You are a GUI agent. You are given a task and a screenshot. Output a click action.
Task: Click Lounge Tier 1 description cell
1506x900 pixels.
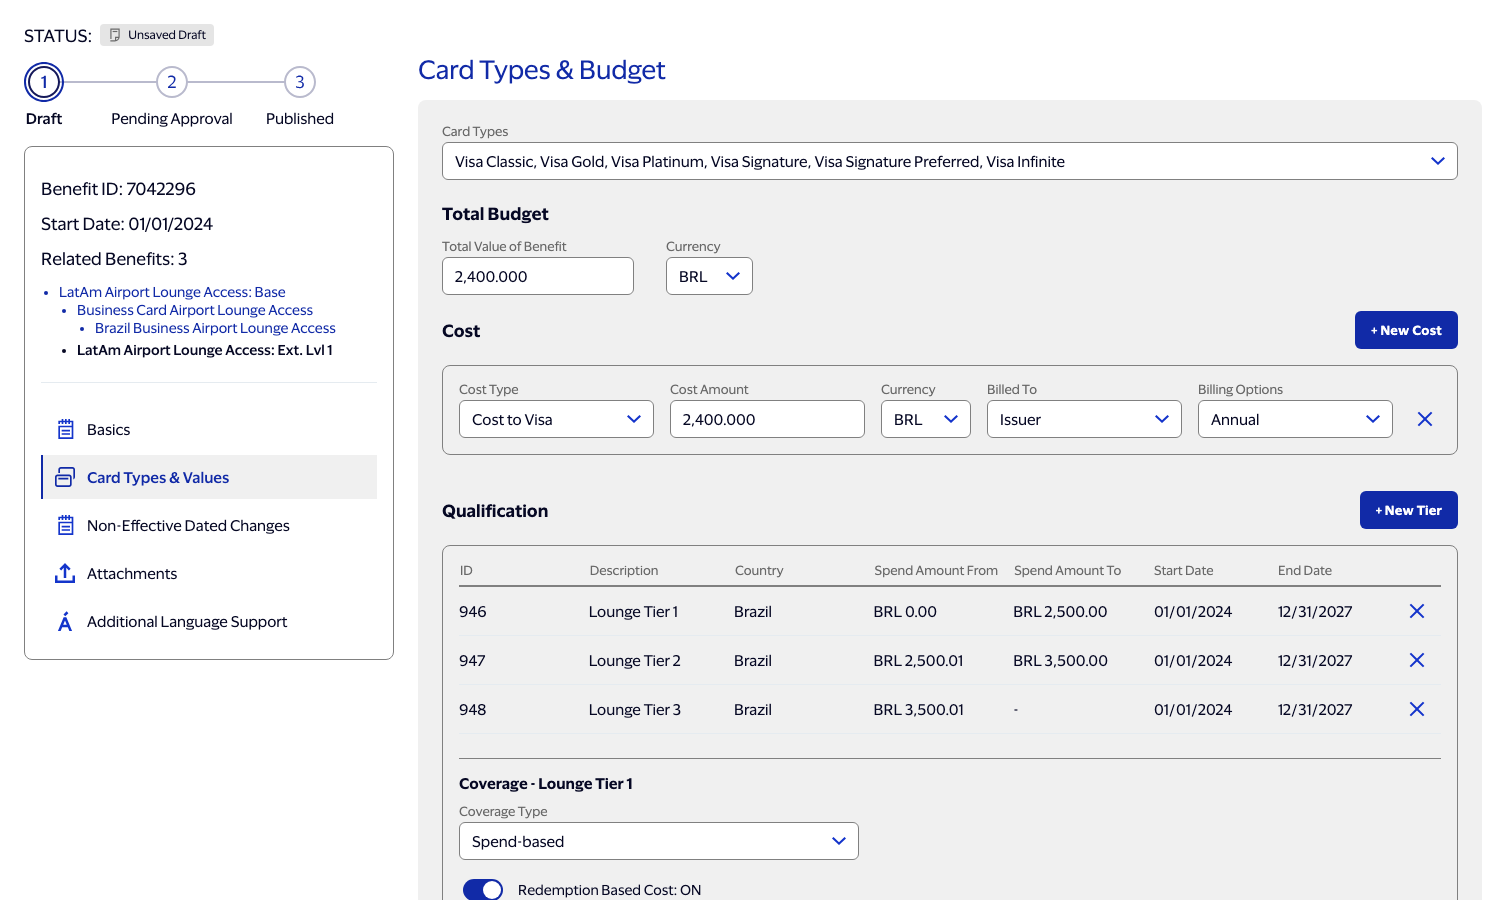633,612
